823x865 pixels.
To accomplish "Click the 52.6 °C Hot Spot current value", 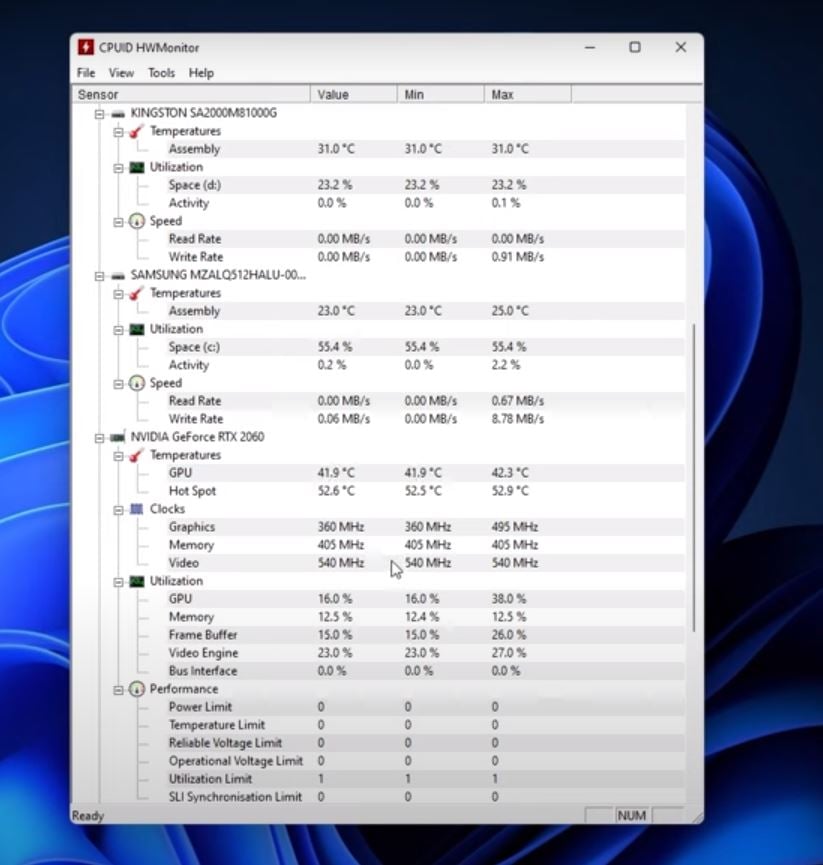I will (x=336, y=491).
